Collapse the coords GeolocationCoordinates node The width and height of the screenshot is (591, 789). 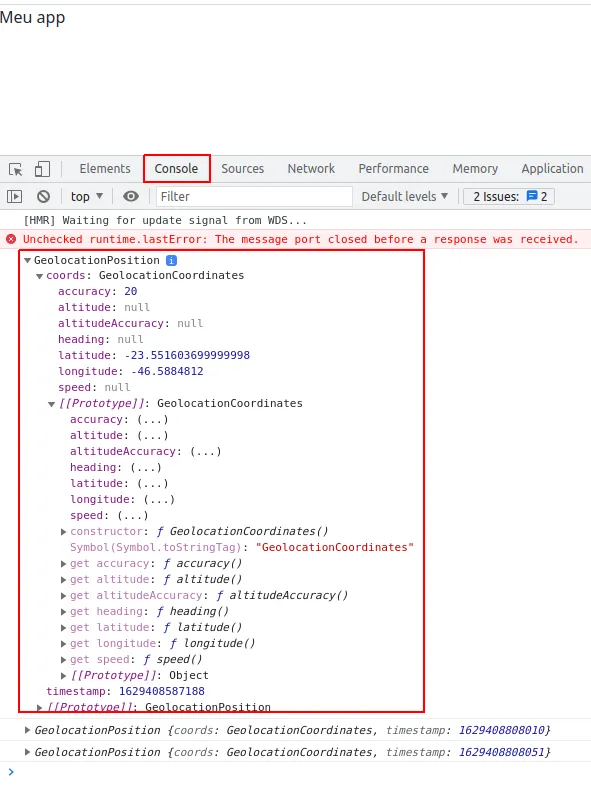(x=39, y=276)
